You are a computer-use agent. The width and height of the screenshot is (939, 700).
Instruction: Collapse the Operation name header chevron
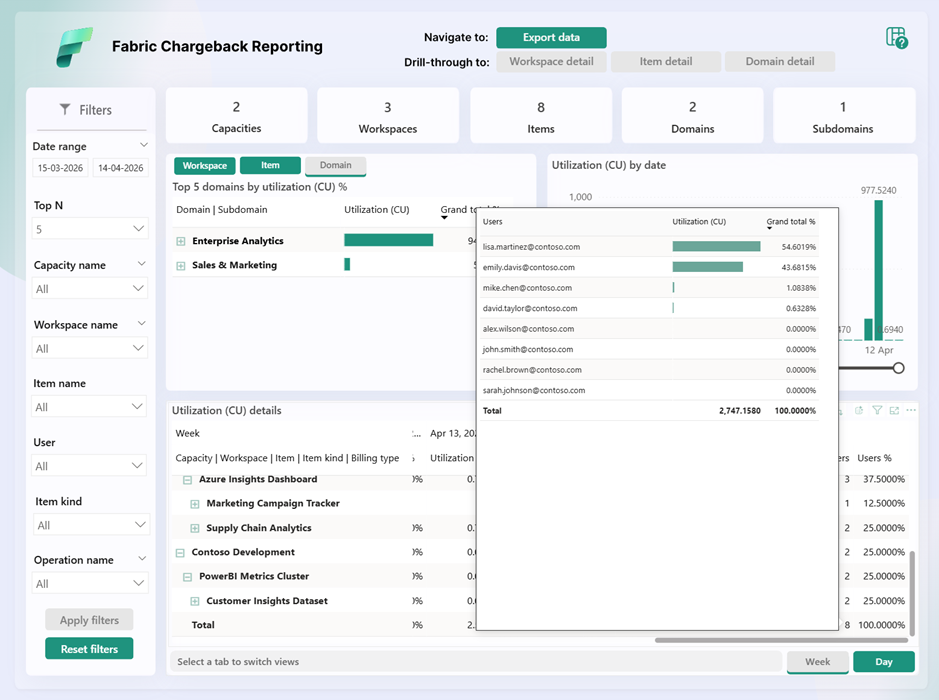(x=142, y=558)
